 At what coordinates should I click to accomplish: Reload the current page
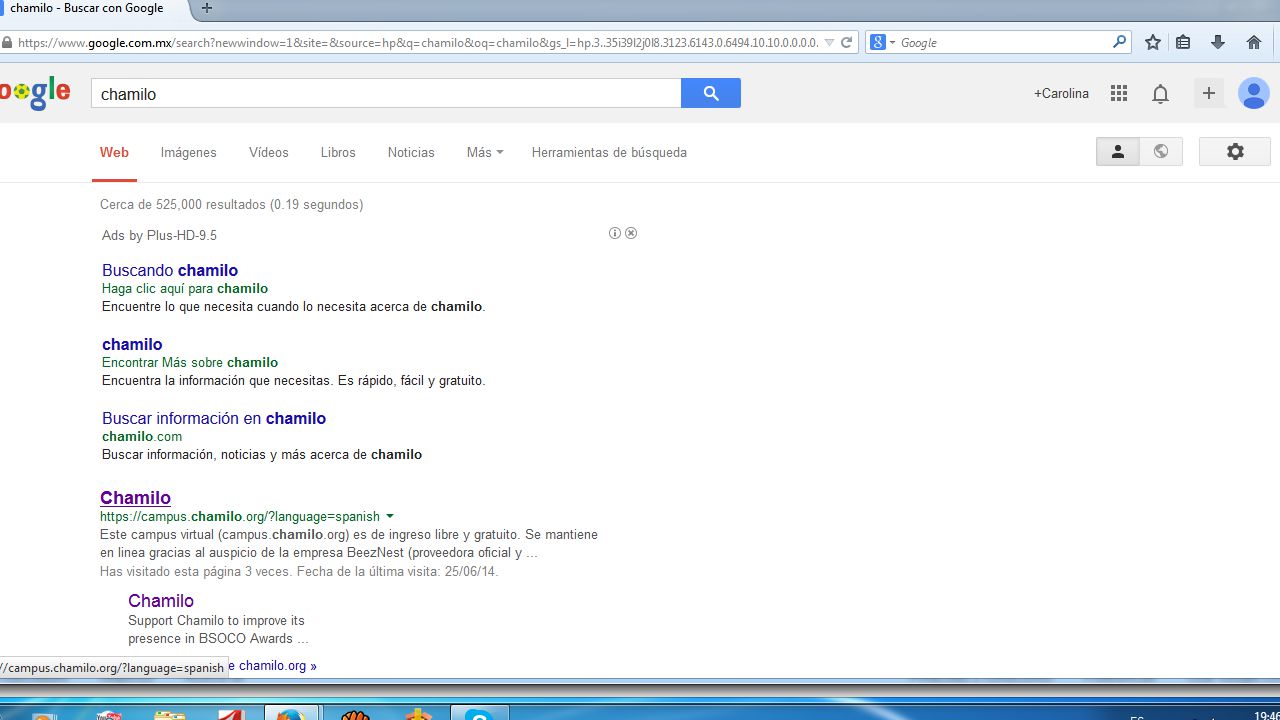(x=846, y=43)
